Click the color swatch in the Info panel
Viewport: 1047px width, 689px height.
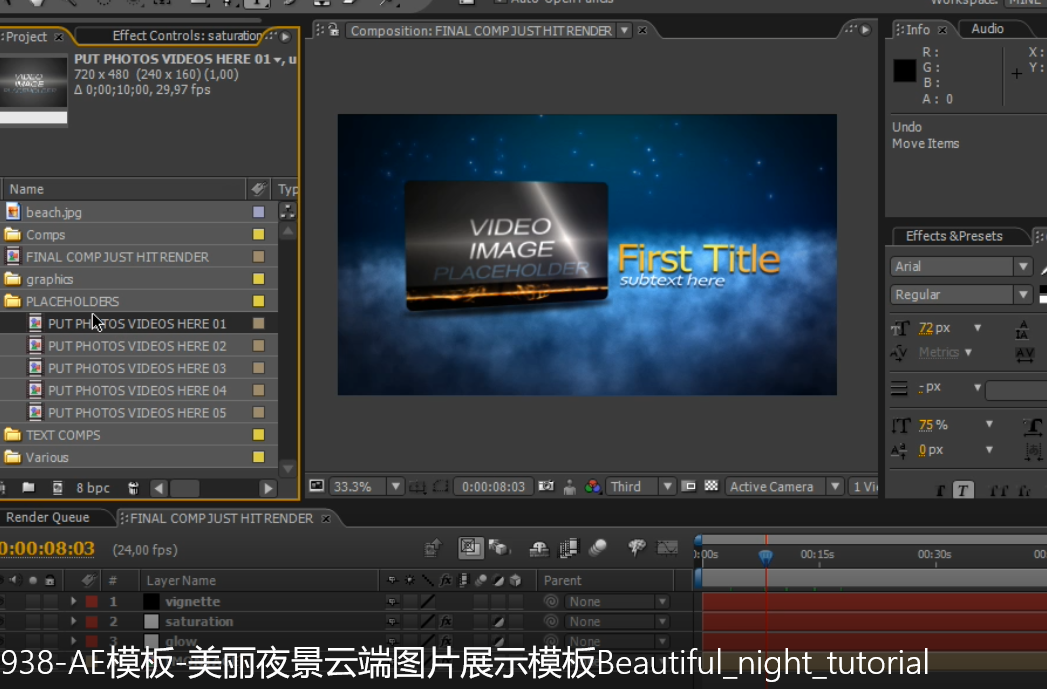905,70
